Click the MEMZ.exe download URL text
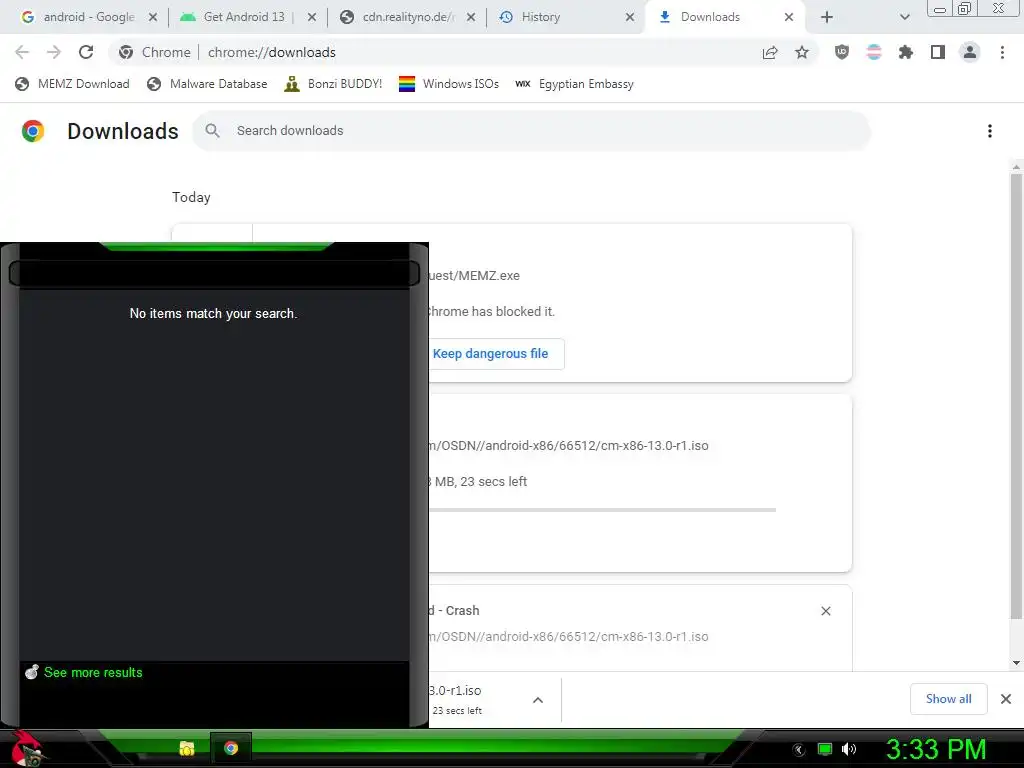Screen dimensions: 1024x768 click(475, 276)
